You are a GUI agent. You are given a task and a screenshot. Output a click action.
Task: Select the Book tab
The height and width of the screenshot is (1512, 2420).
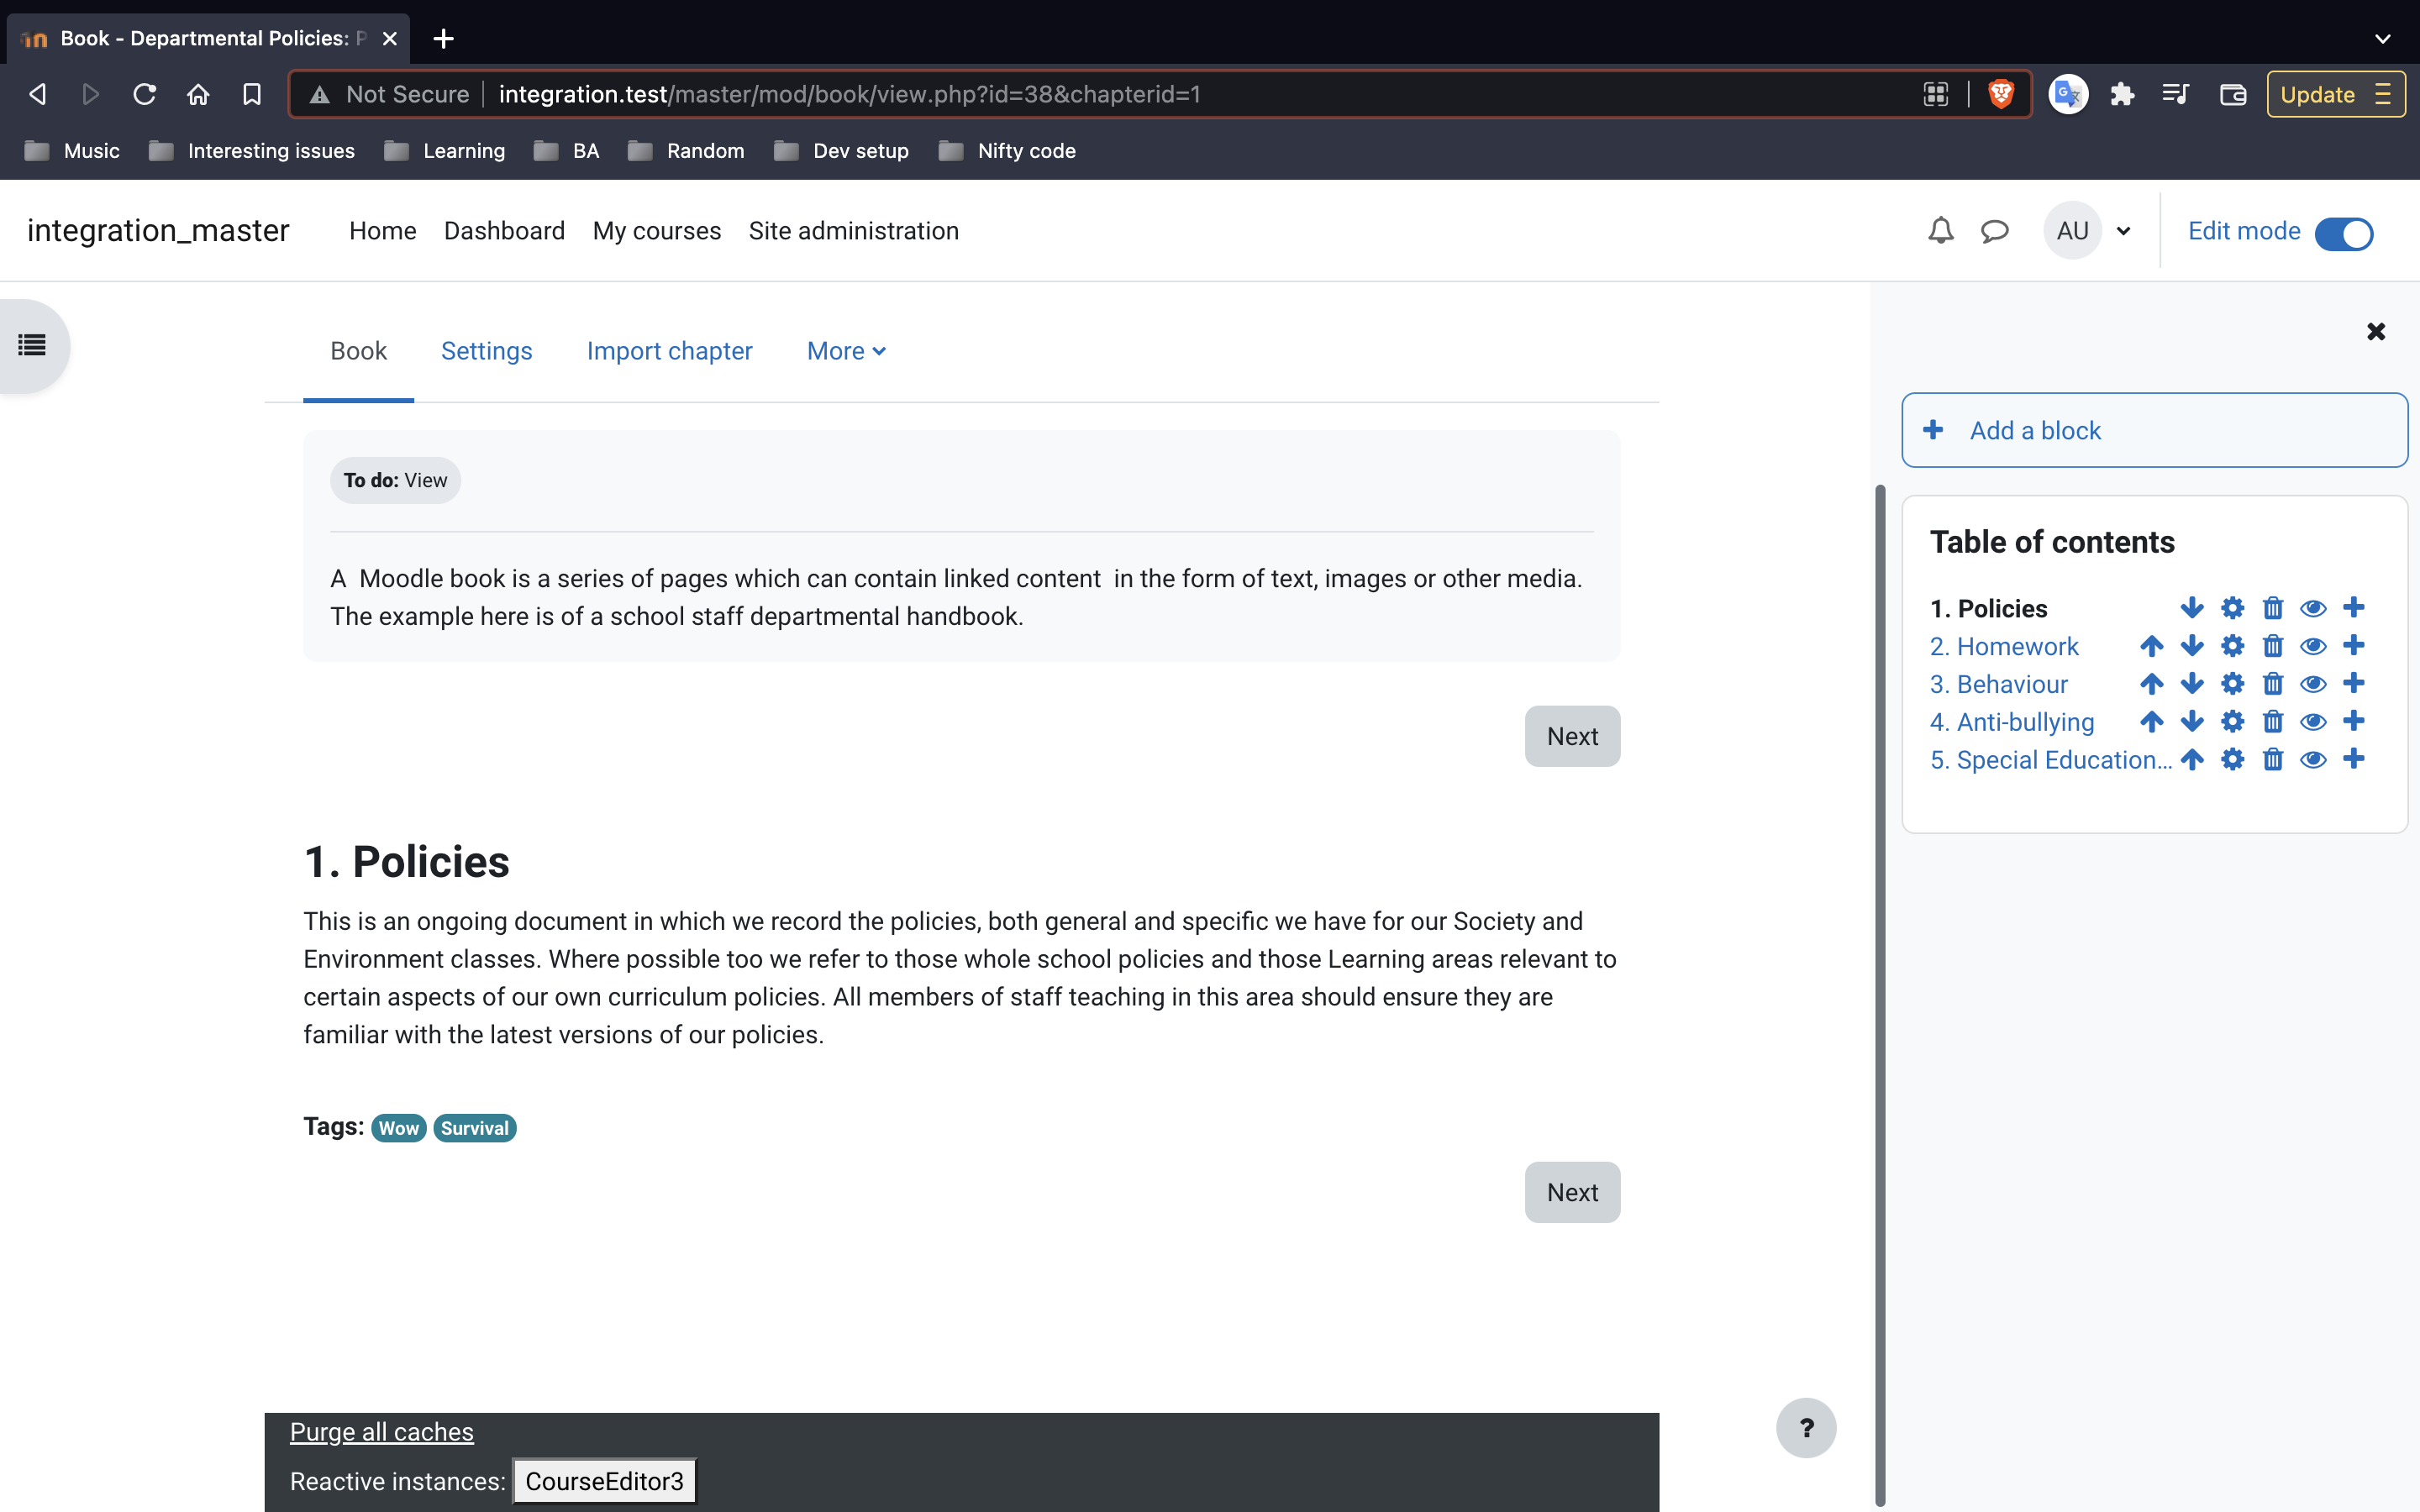358,351
